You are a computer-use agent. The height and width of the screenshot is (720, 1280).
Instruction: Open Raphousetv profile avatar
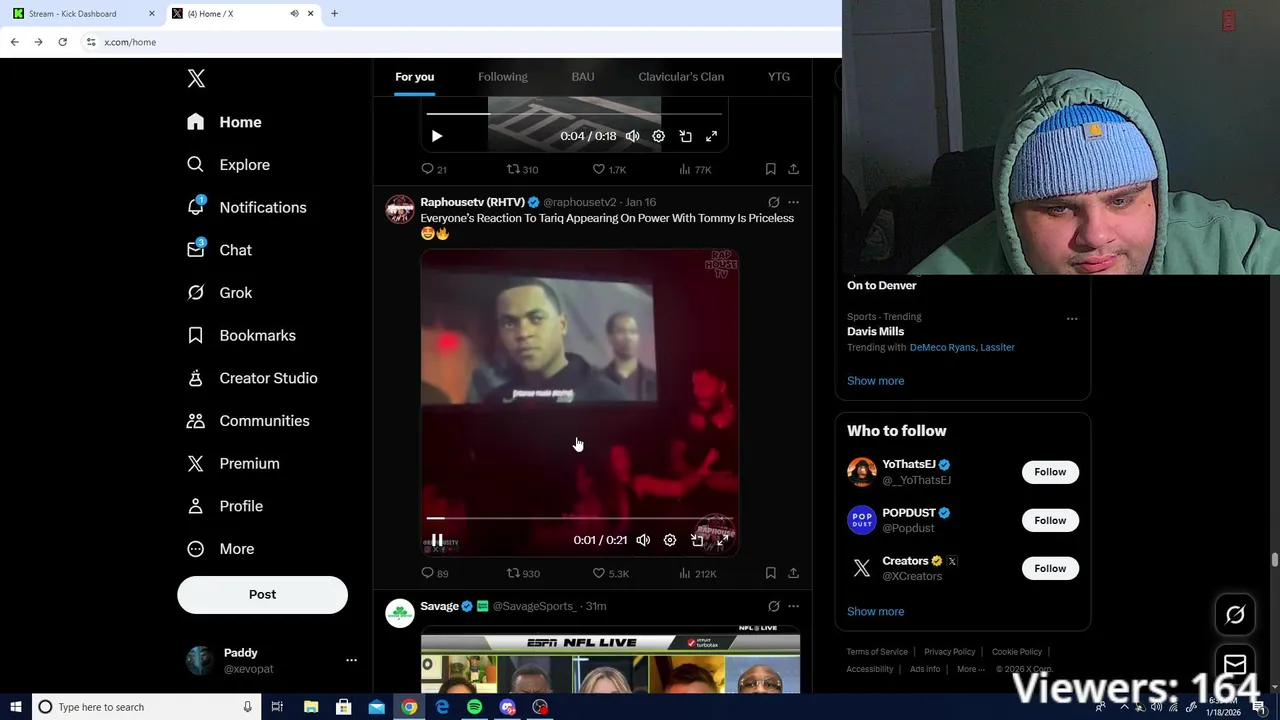400,209
